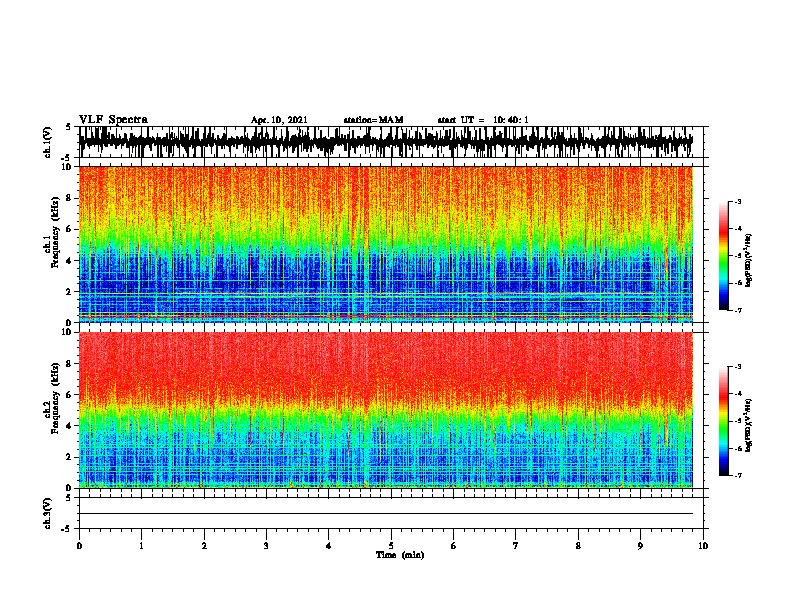Click the ch.2 color scale bar
792x612 pixels.
pyautogui.click(x=723, y=421)
